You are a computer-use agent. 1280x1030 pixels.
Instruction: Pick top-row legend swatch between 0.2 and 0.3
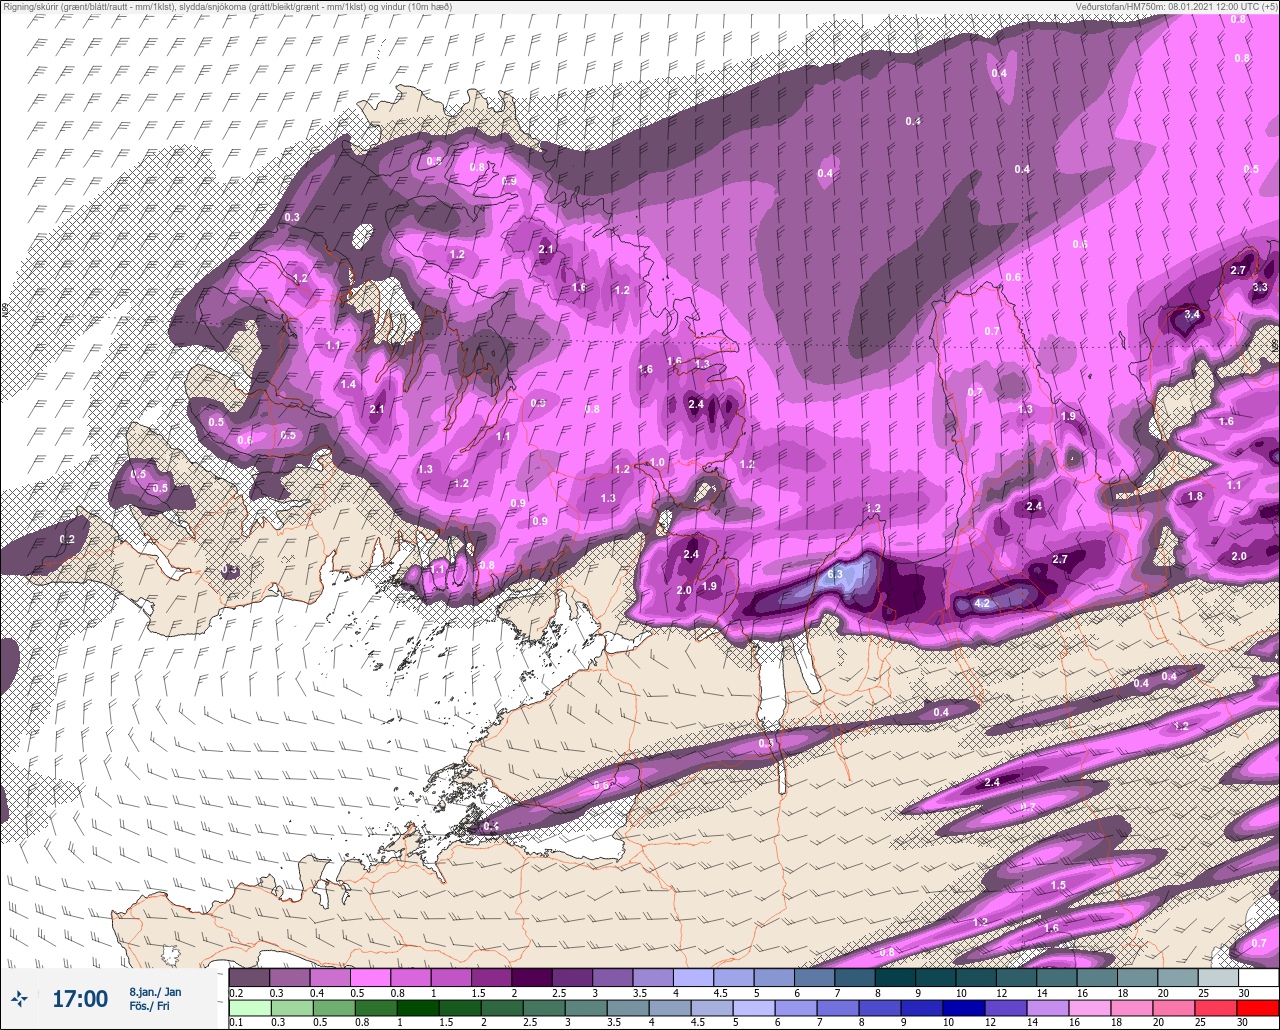pos(249,977)
